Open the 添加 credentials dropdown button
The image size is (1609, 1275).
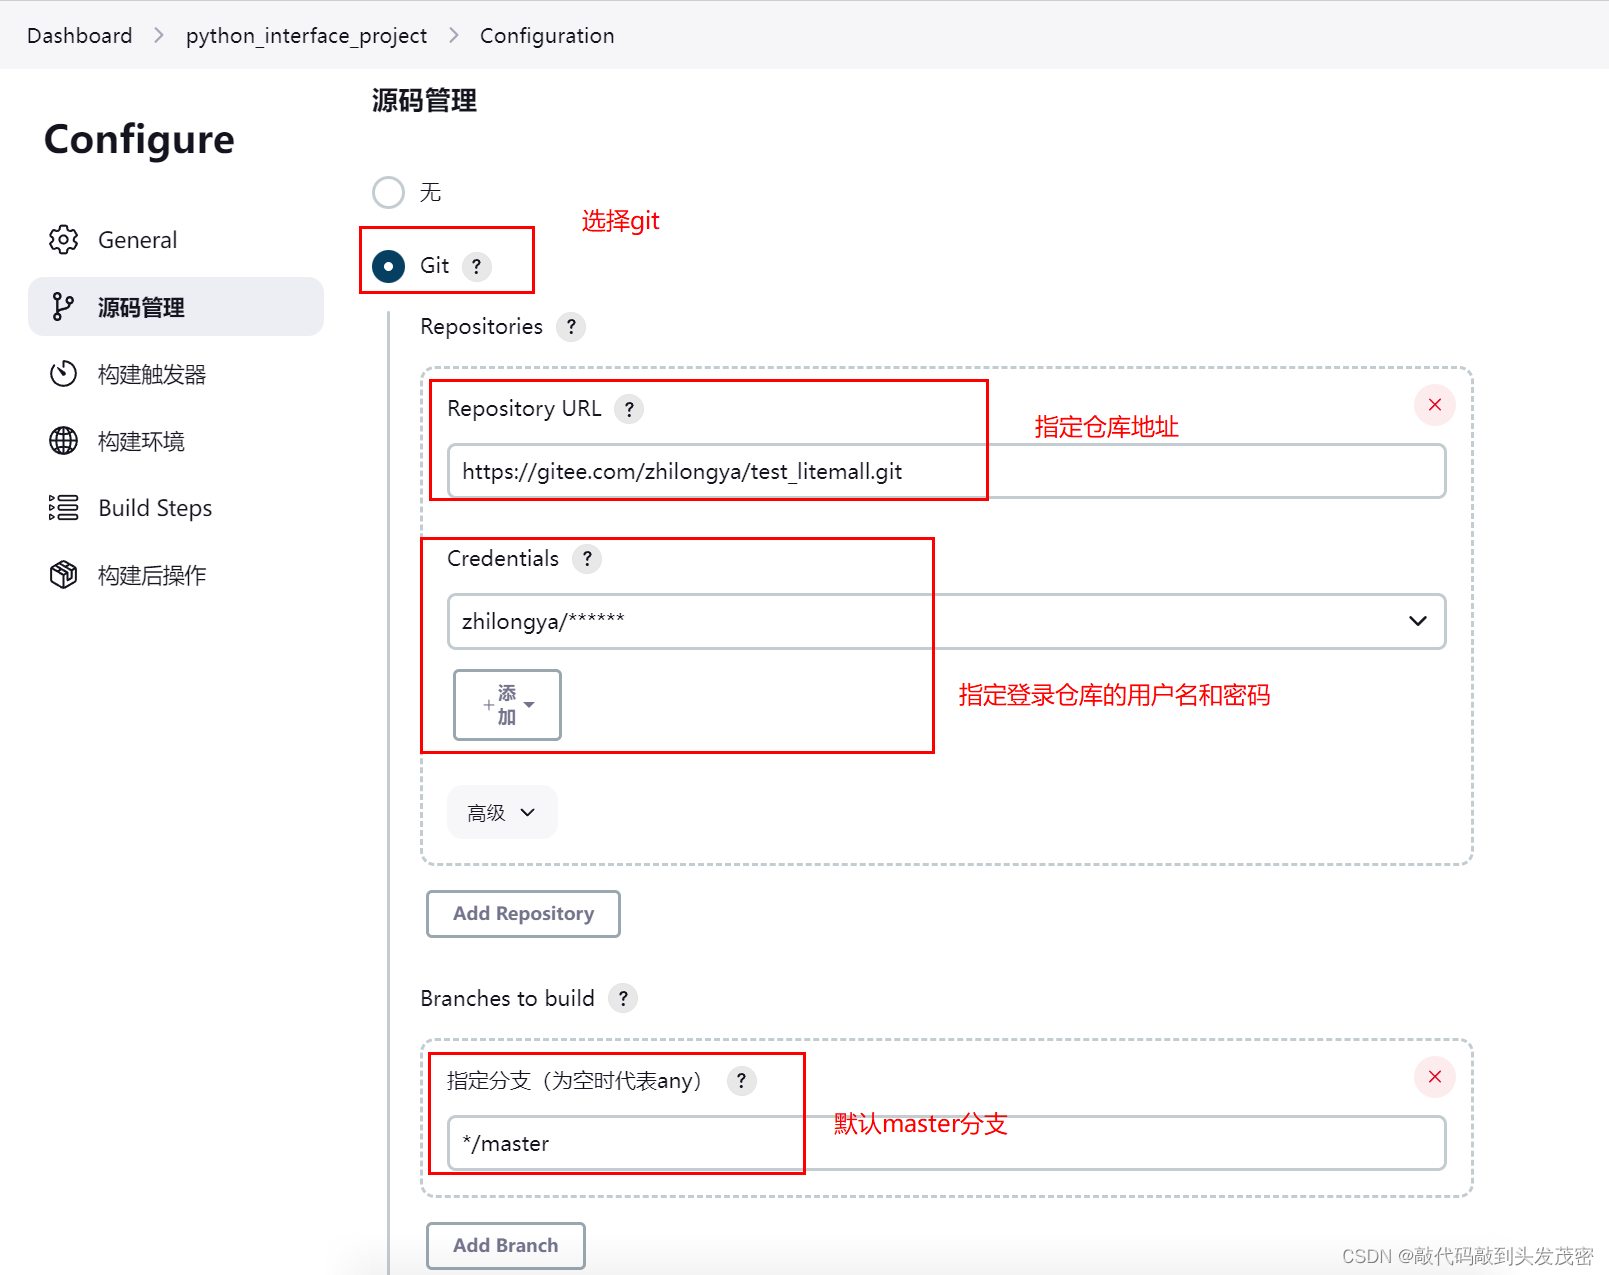(x=507, y=705)
